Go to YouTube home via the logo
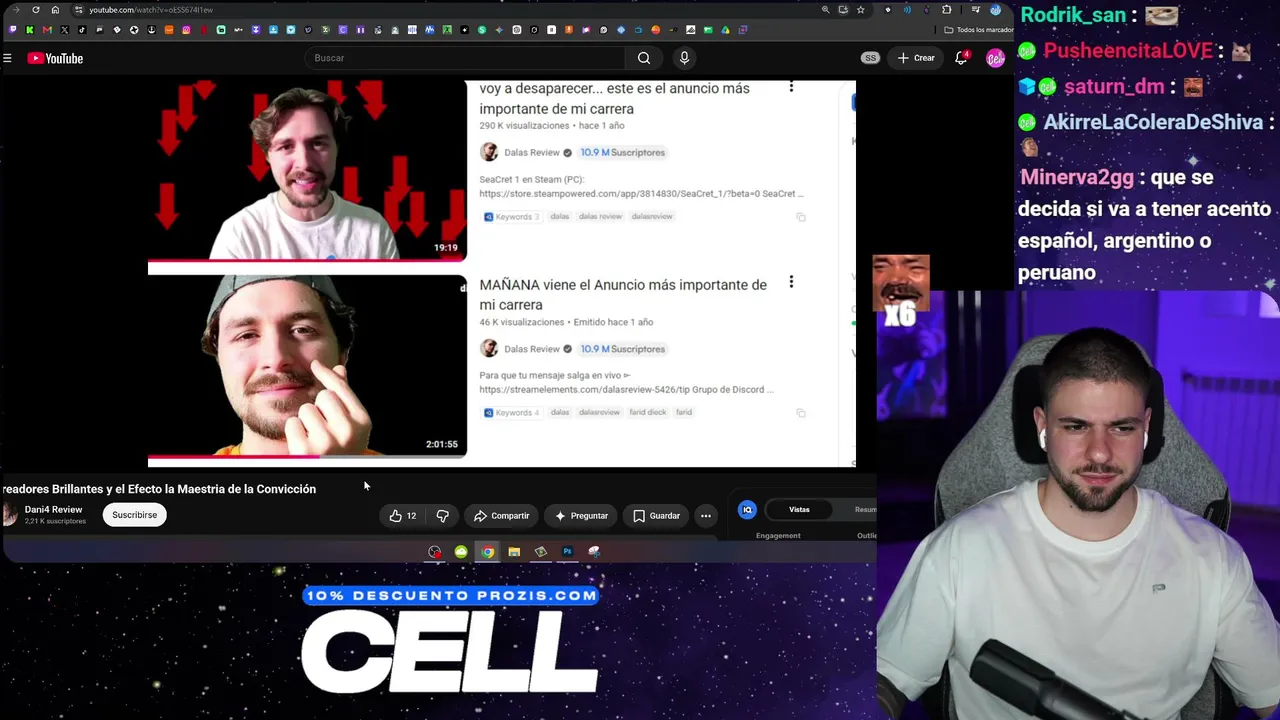The image size is (1280, 720). click(x=55, y=58)
